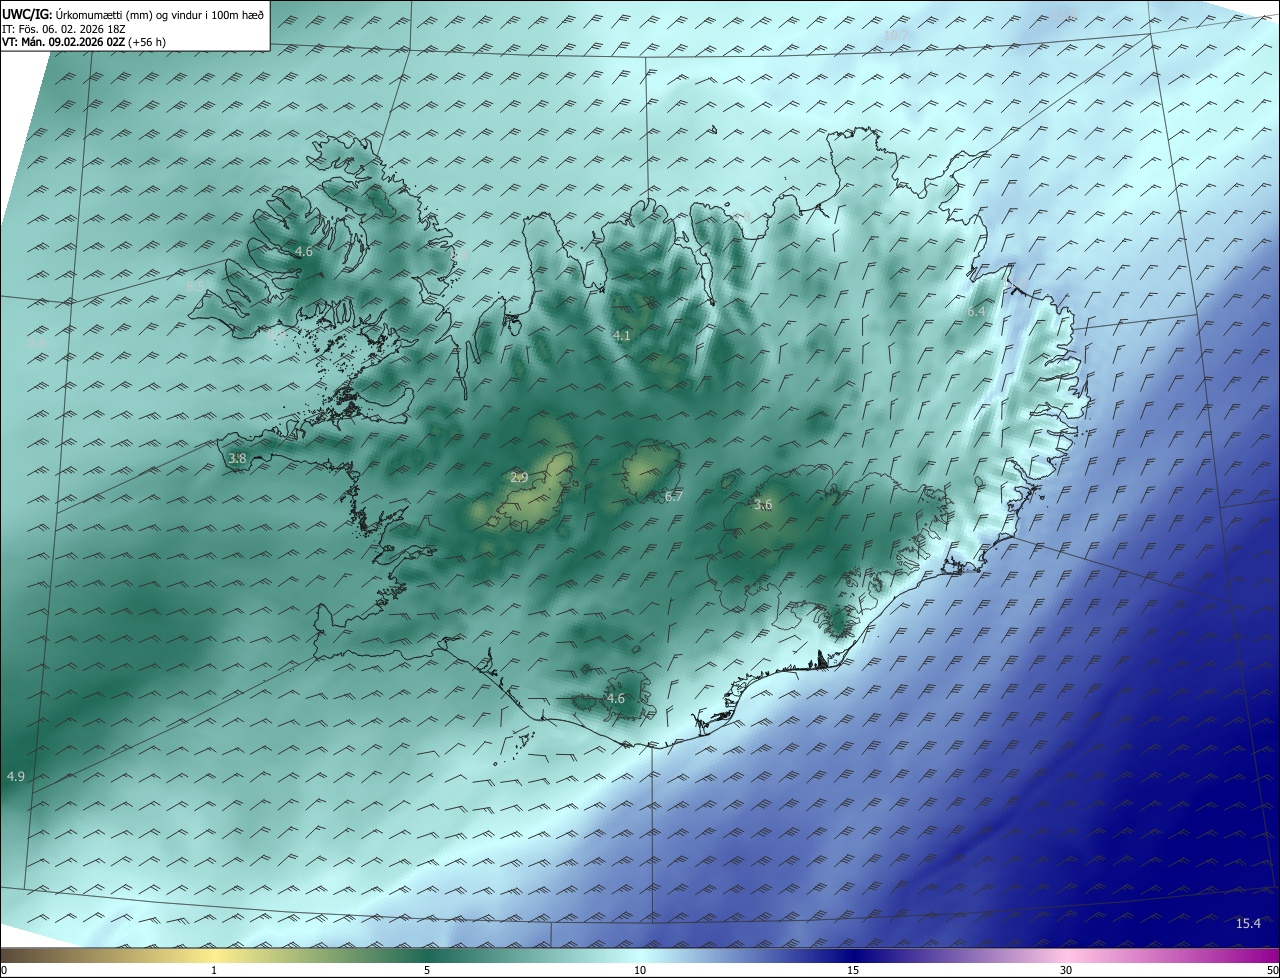
Task: Click the 0 tick label on color scale
Action: [4, 971]
